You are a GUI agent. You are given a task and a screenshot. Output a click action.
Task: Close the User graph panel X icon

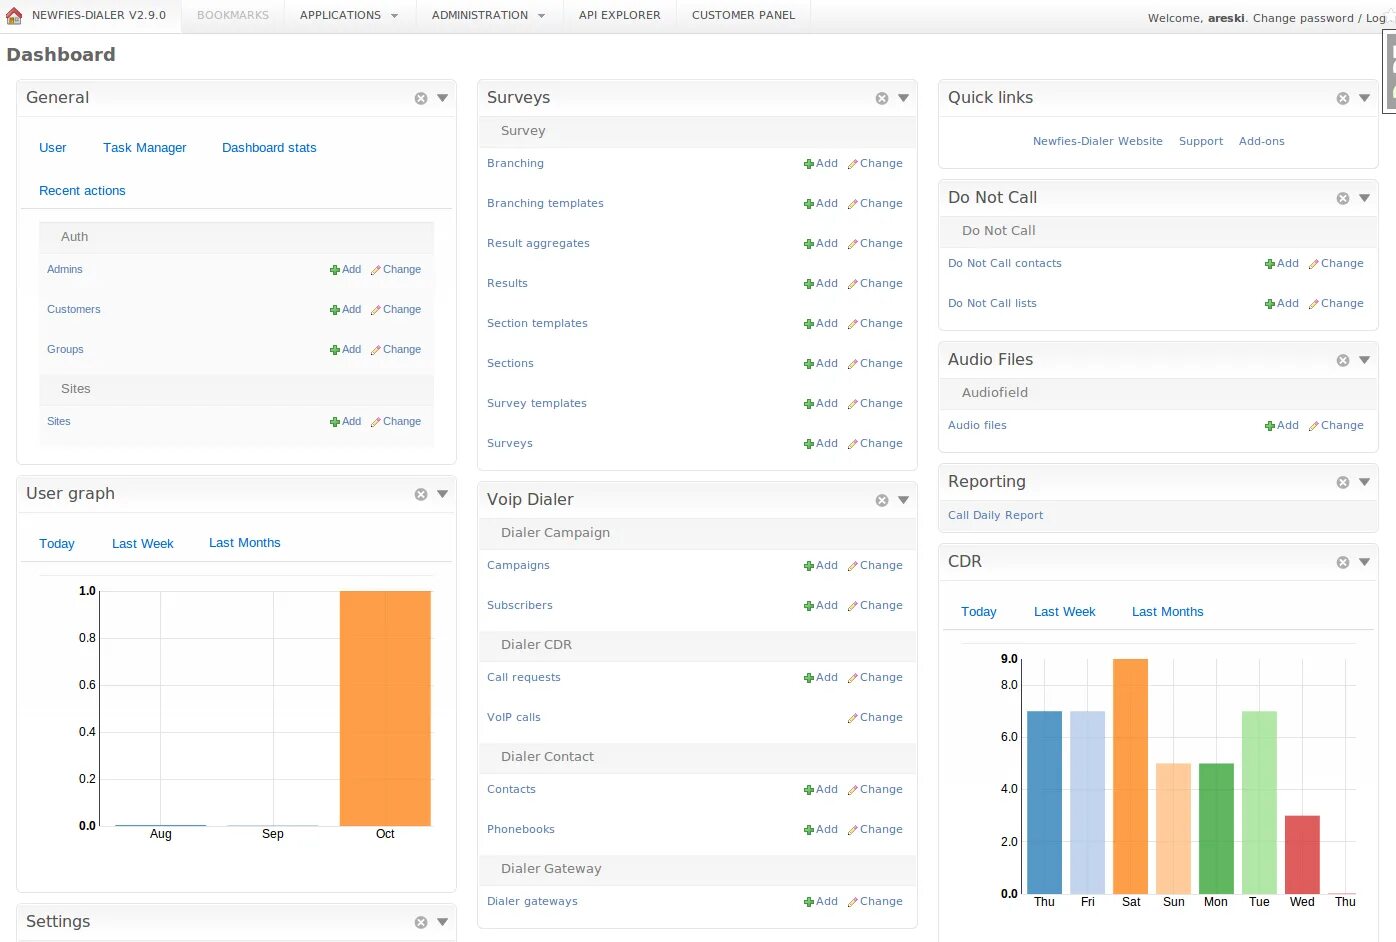pyautogui.click(x=421, y=494)
